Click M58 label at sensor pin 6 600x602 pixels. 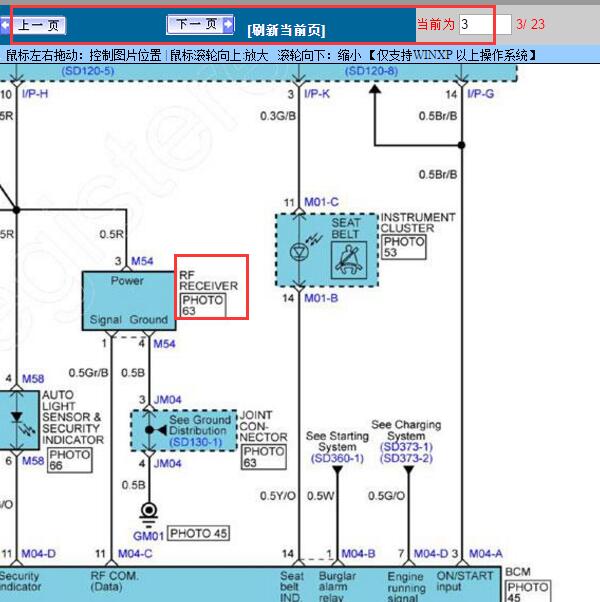(33, 460)
